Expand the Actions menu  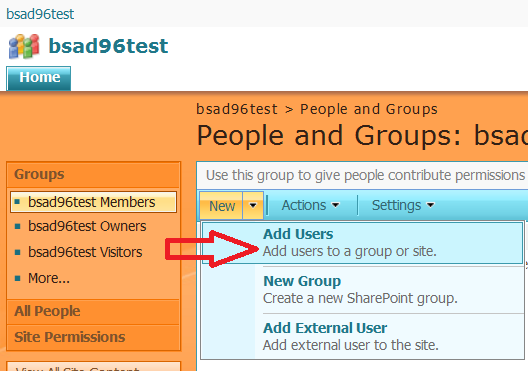(x=310, y=205)
